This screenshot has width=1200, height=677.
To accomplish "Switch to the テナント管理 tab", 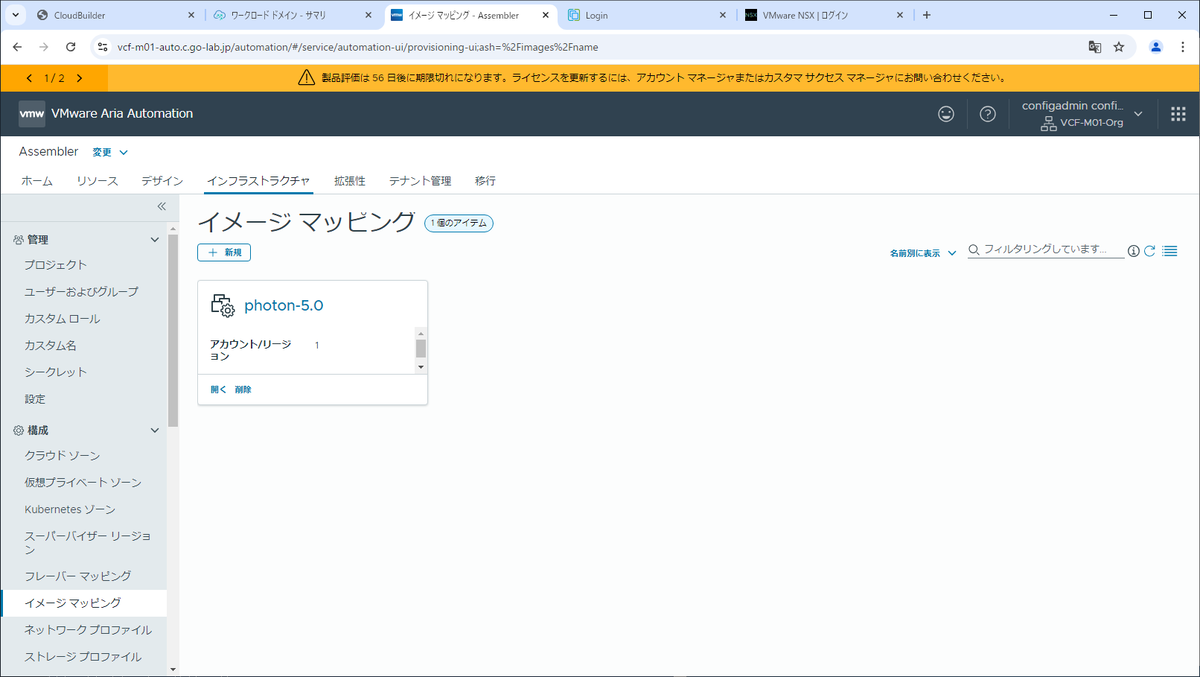I will pos(420,181).
